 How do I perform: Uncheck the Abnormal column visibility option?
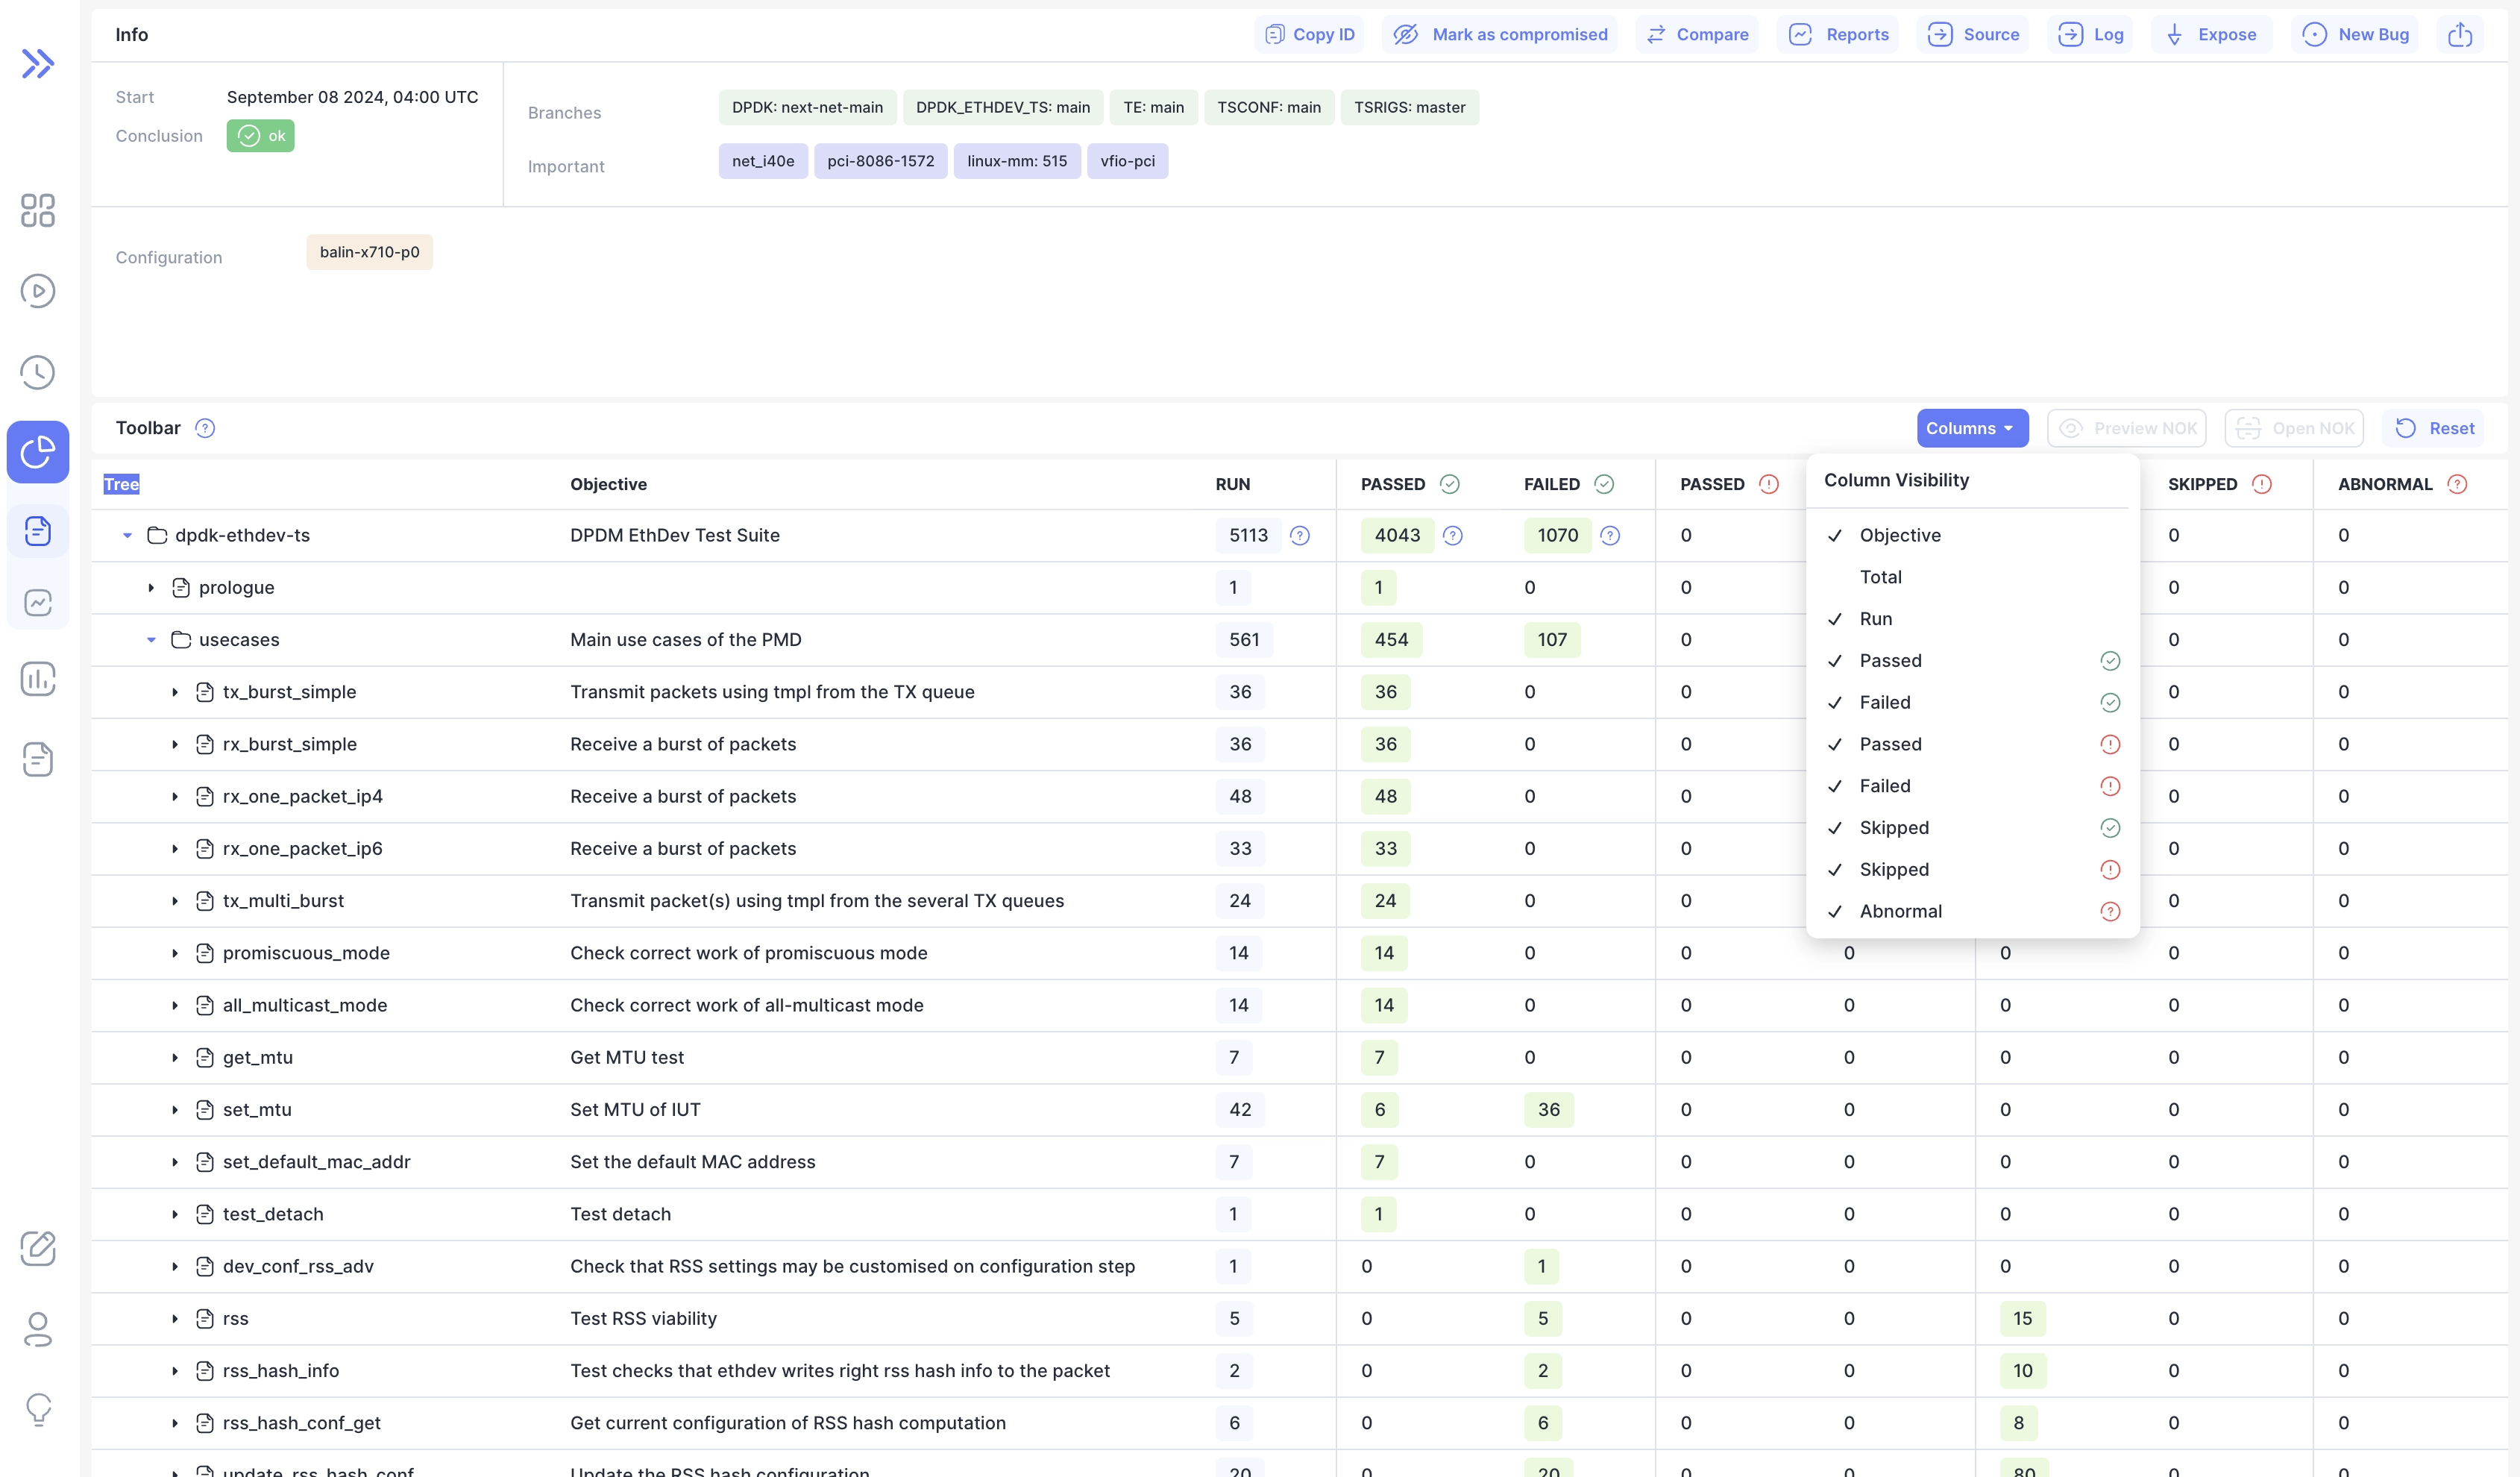point(1900,911)
